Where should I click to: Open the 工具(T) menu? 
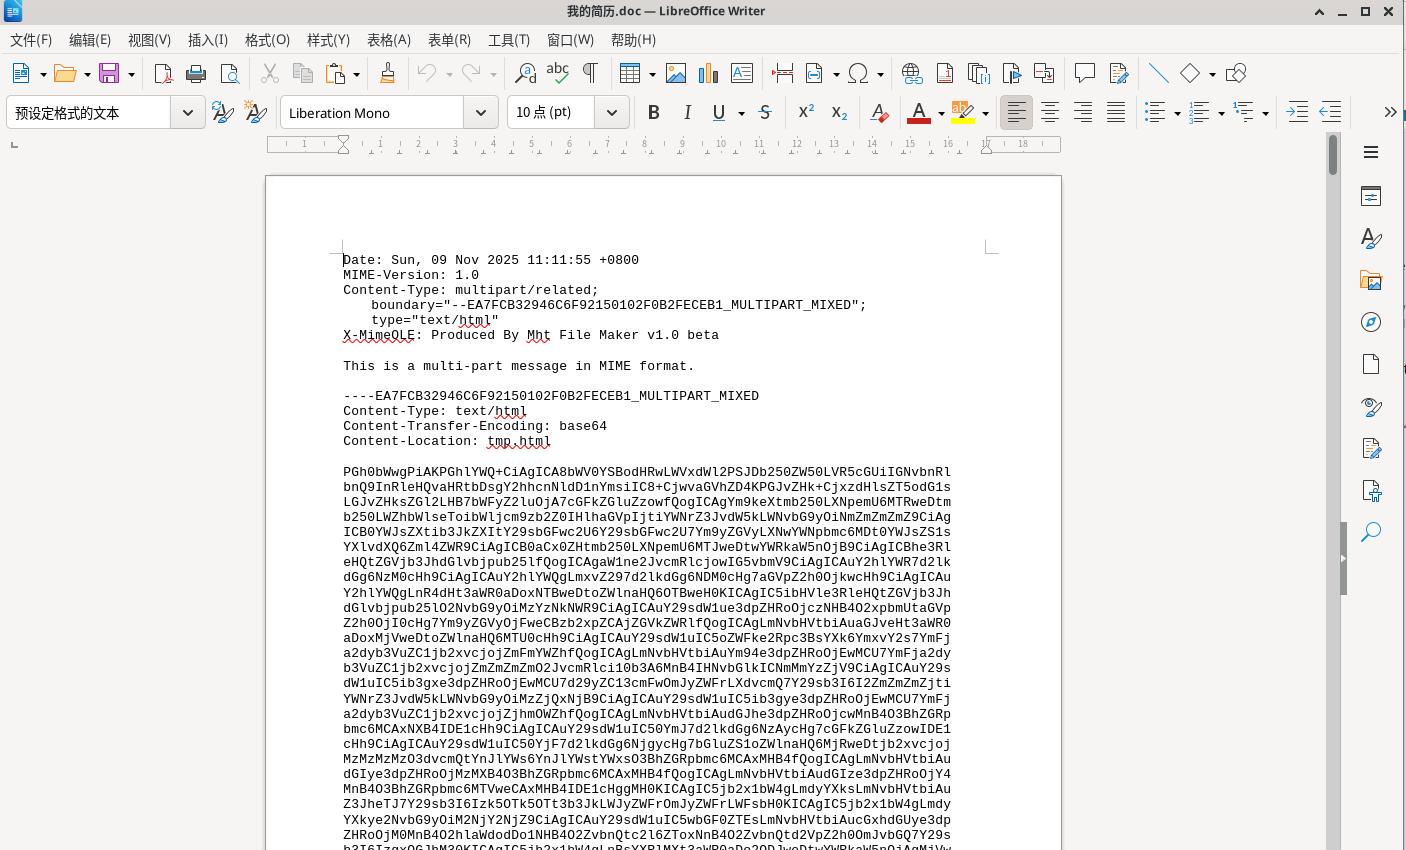(508, 40)
